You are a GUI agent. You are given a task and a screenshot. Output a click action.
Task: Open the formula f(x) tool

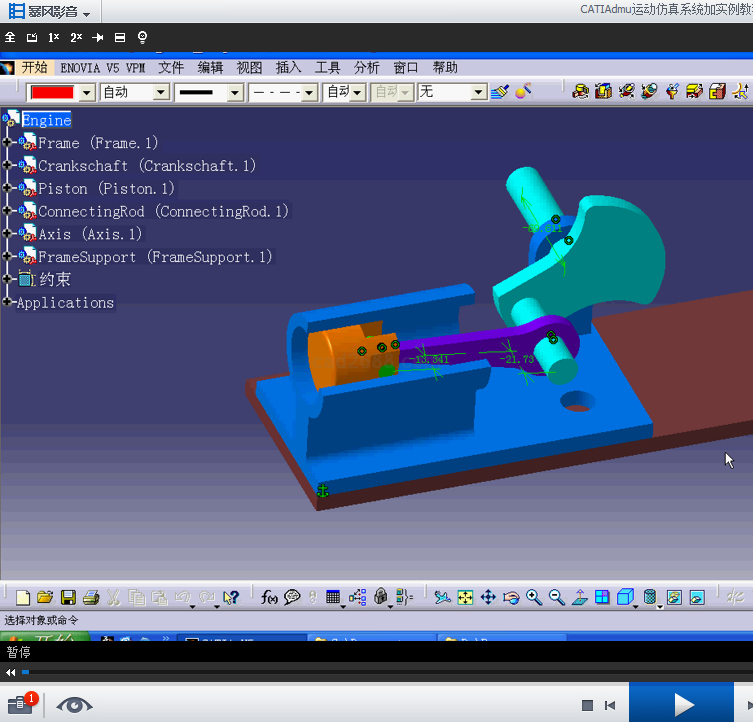click(269, 598)
